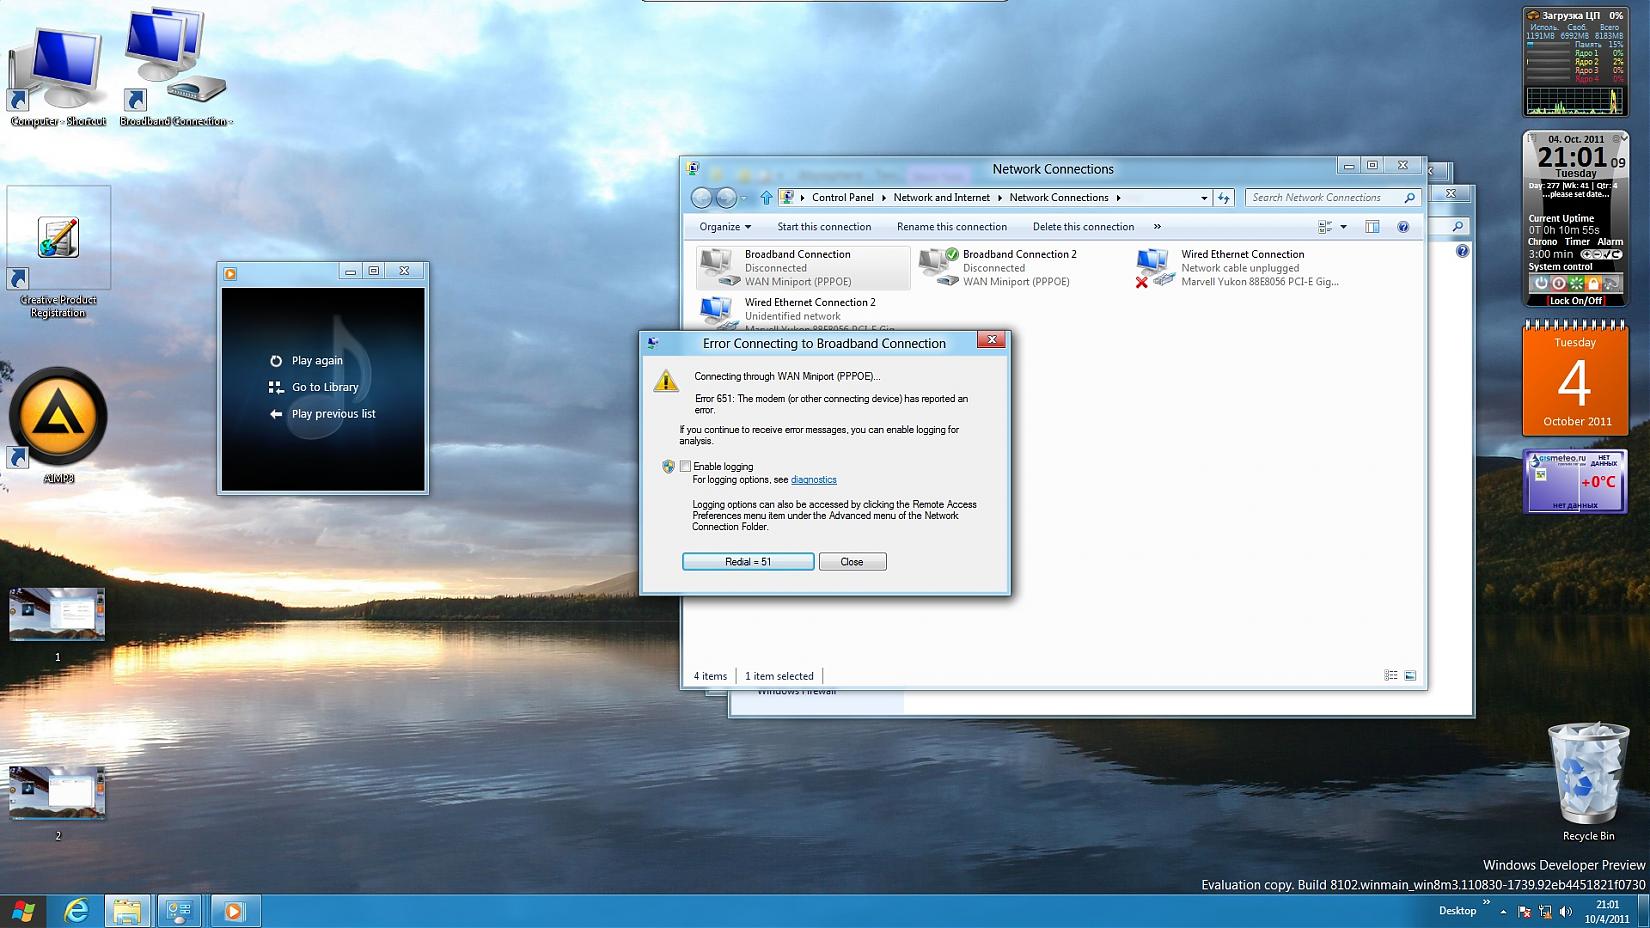Click Play again in the media player
This screenshot has width=1650, height=928.
point(316,361)
